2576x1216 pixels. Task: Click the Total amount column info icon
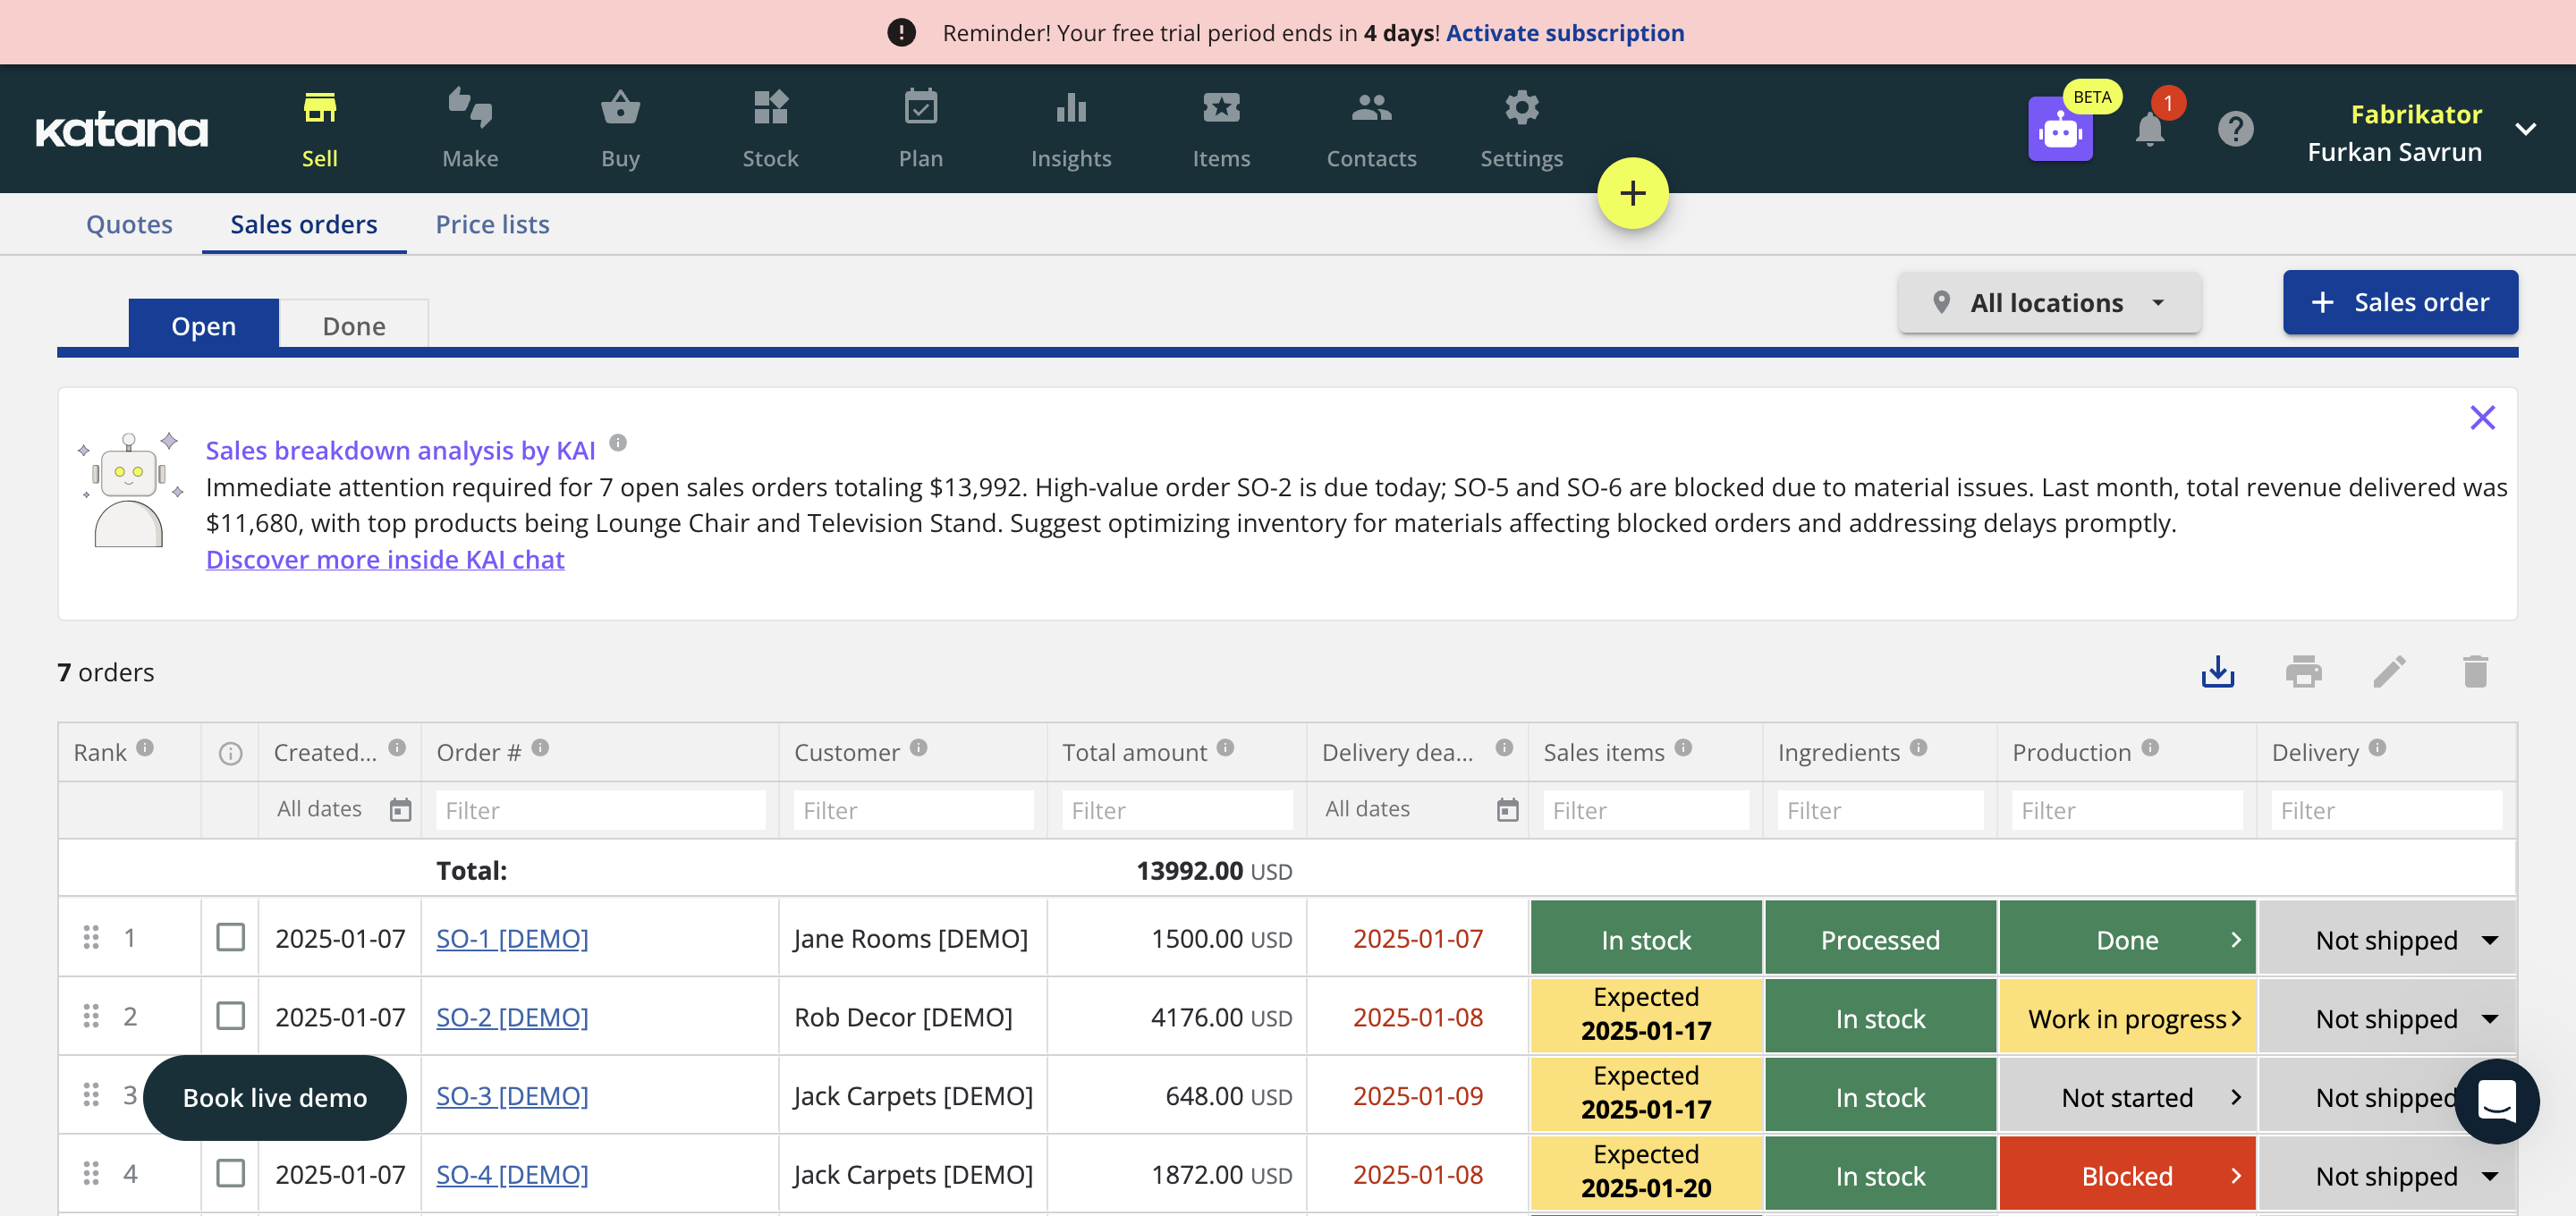pyautogui.click(x=1225, y=747)
